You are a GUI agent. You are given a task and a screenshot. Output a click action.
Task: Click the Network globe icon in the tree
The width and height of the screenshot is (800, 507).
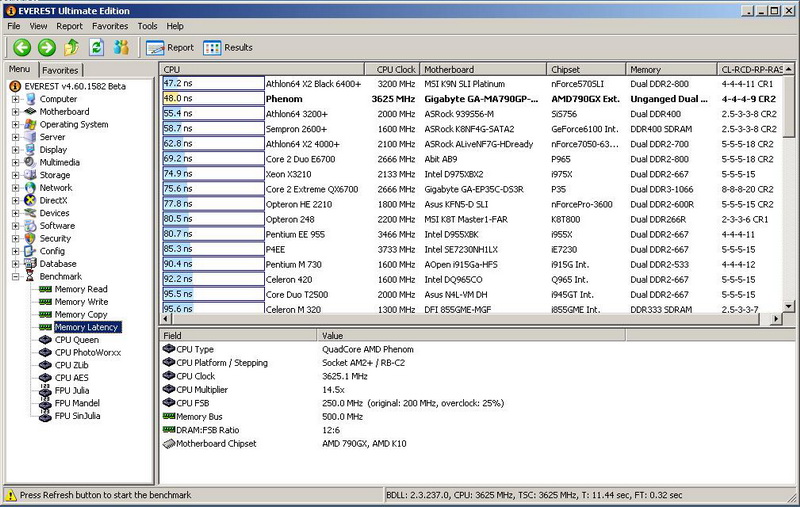(31, 188)
